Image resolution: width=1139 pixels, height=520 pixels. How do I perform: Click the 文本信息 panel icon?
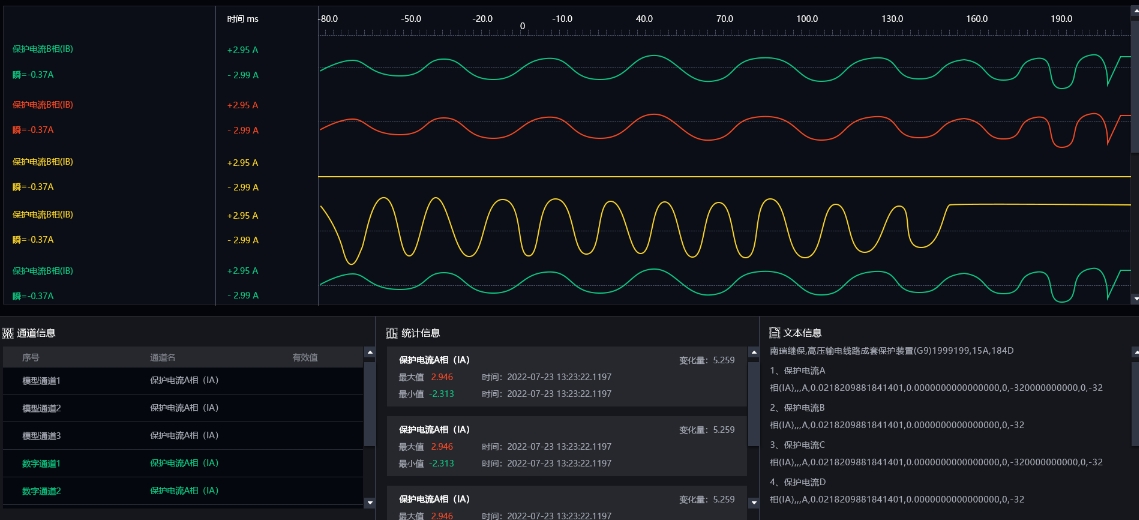[x=775, y=333]
